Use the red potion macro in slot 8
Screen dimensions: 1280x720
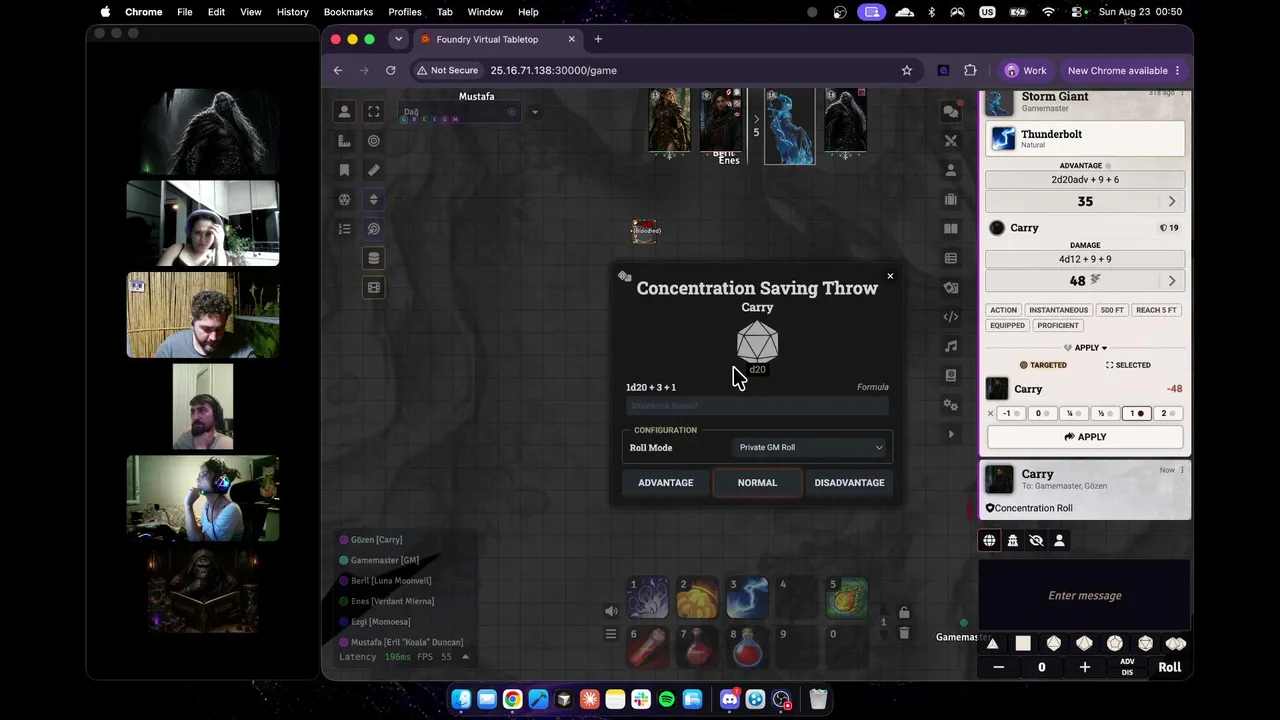tap(747, 647)
